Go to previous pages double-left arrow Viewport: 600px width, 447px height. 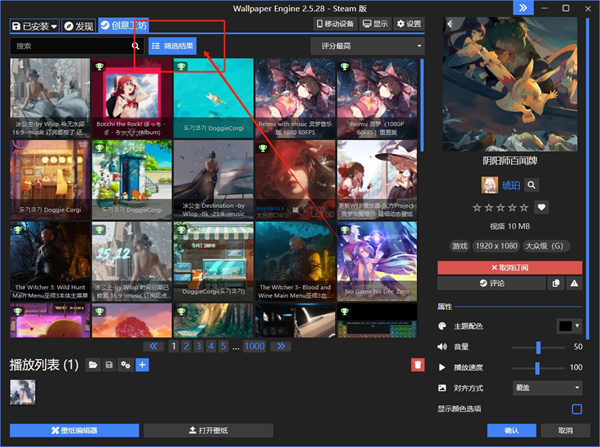point(153,346)
